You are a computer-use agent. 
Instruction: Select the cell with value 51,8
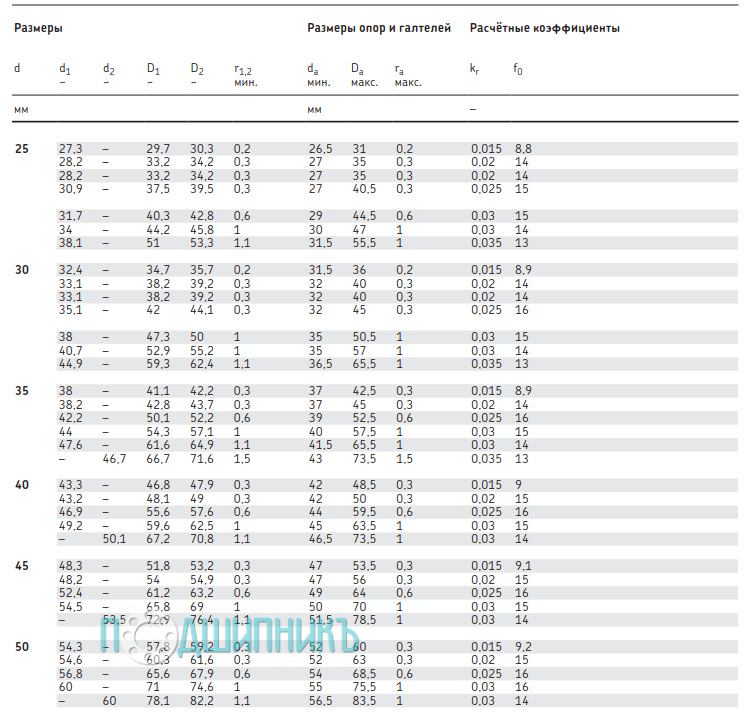[158, 566]
